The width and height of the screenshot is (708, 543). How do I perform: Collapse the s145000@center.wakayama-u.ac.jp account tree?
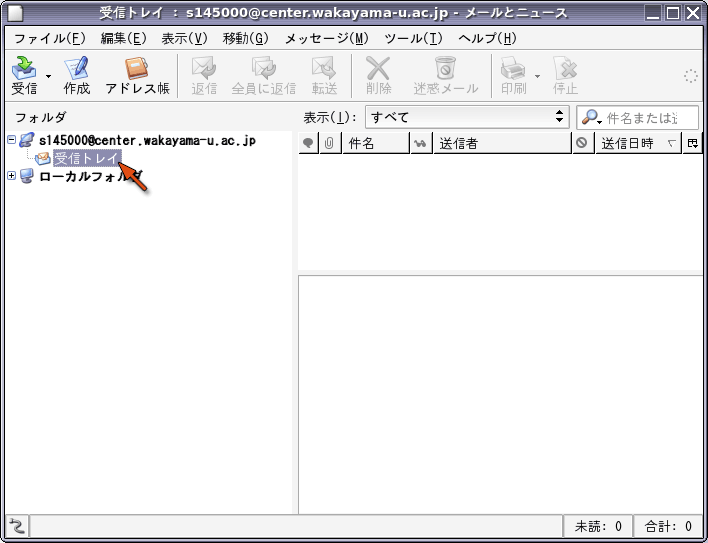pos(12,140)
